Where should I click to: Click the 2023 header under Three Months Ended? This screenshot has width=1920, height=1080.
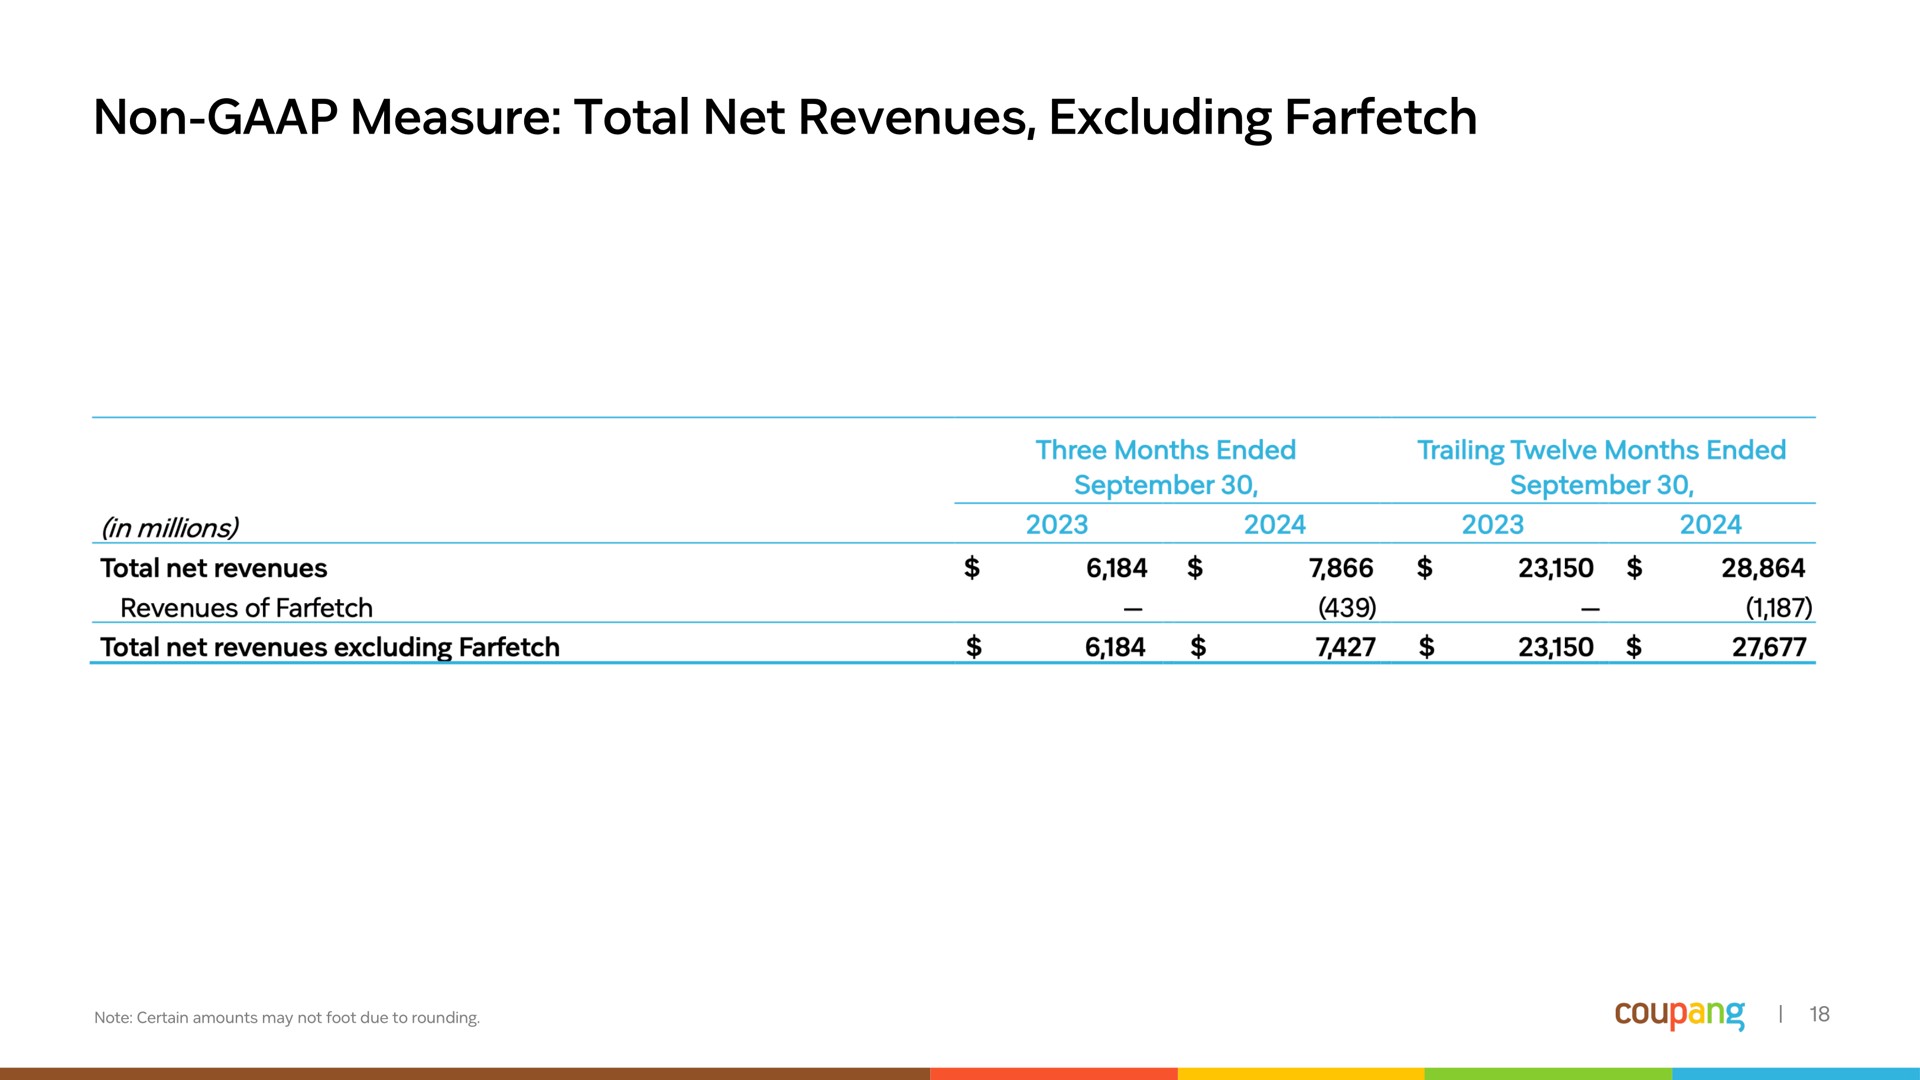point(1056,524)
